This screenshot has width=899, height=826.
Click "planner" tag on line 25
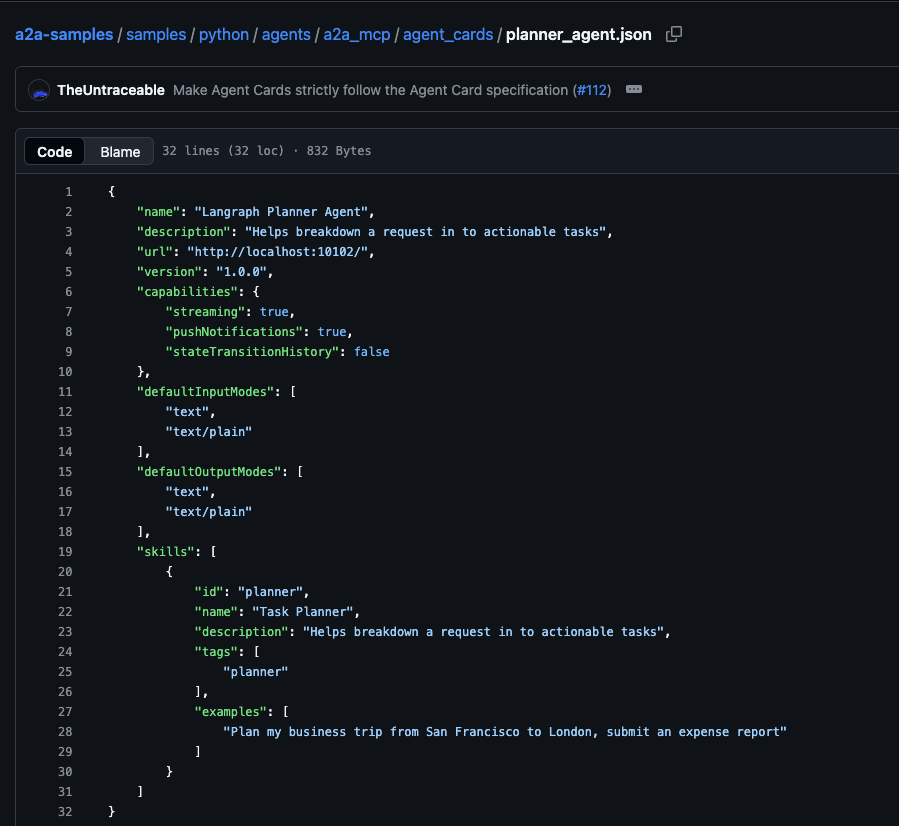click(x=256, y=672)
